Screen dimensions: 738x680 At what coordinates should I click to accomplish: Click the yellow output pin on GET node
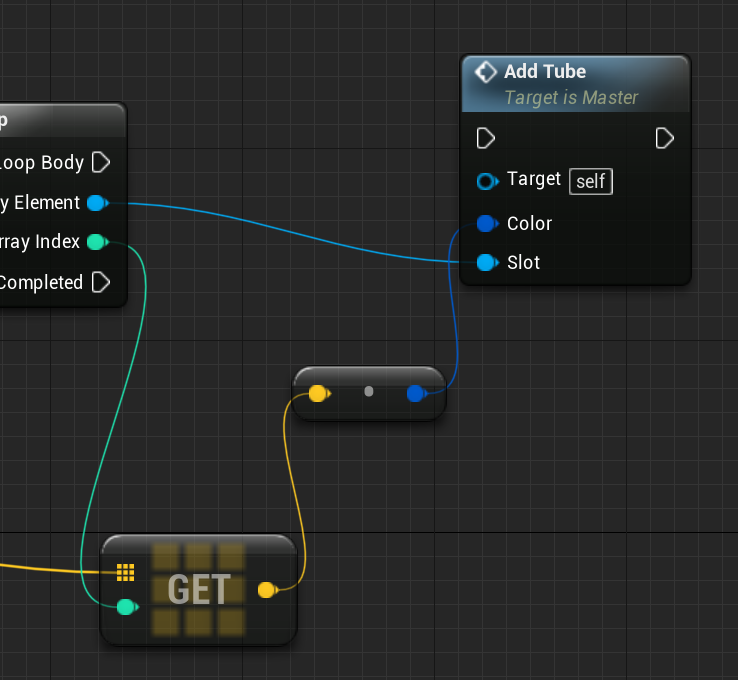click(268, 590)
